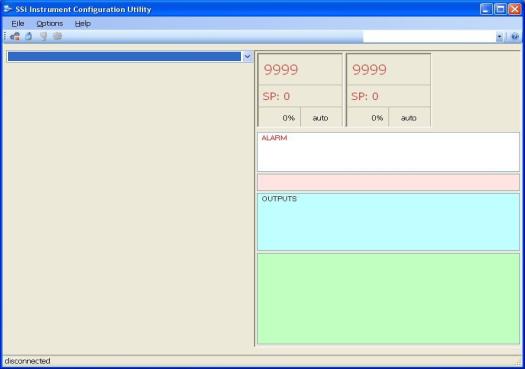The width and height of the screenshot is (525, 369).
Task: Click the OUTPUTS label in cyan panel
Action: pos(279,199)
